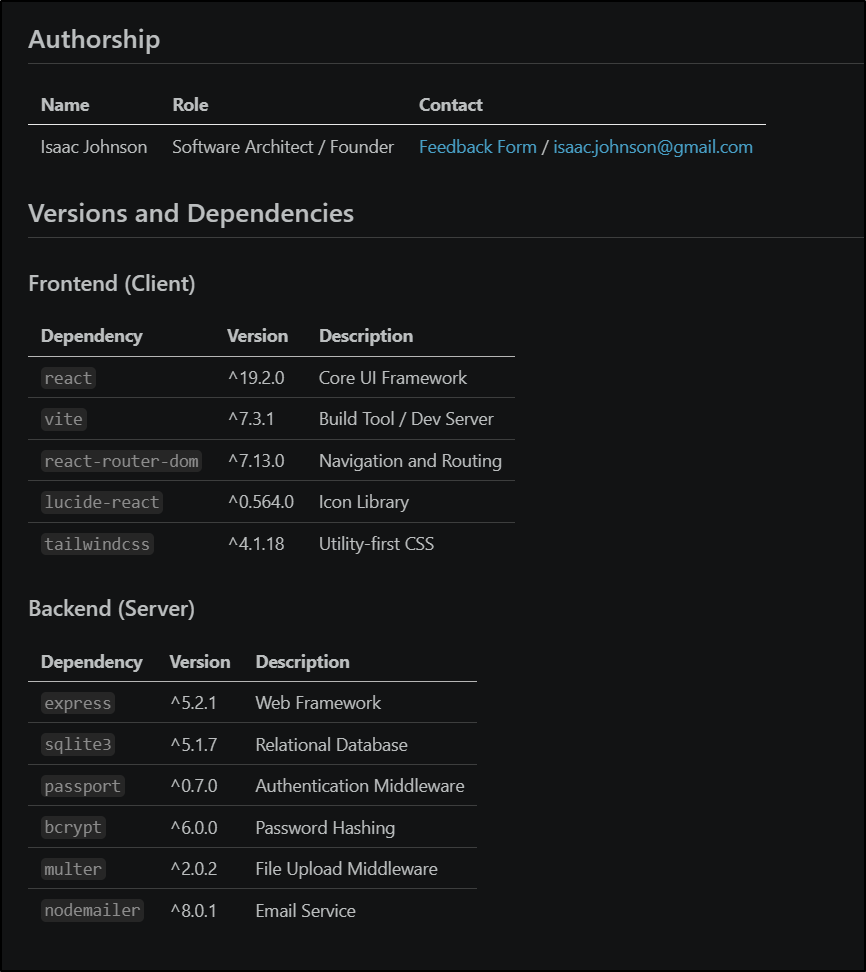
Task: Select the express dependency name
Action: [x=77, y=703]
